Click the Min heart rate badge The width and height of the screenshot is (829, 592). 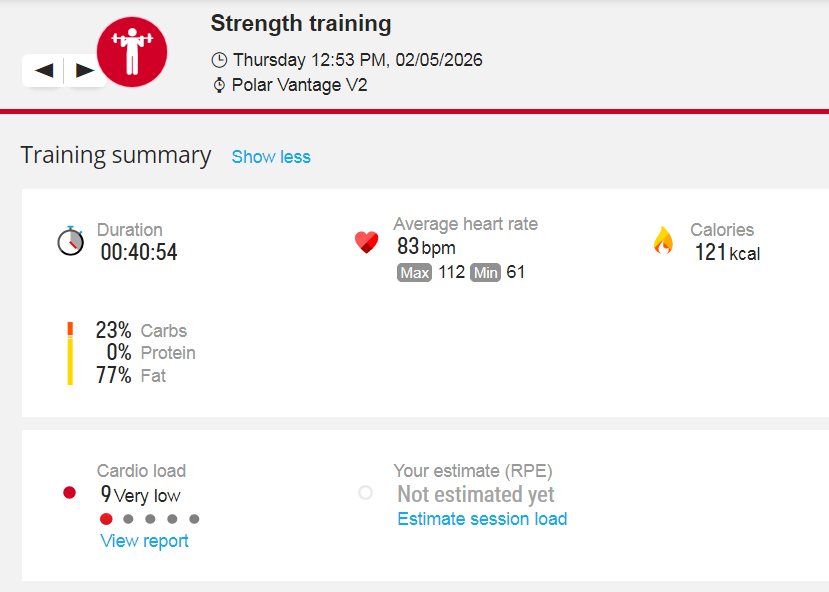tap(485, 272)
